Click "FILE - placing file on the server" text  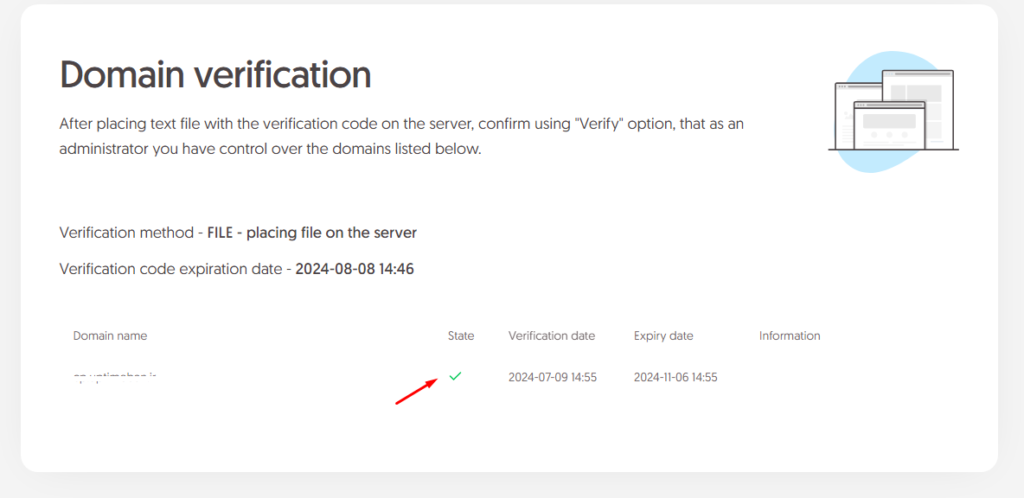click(312, 233)
